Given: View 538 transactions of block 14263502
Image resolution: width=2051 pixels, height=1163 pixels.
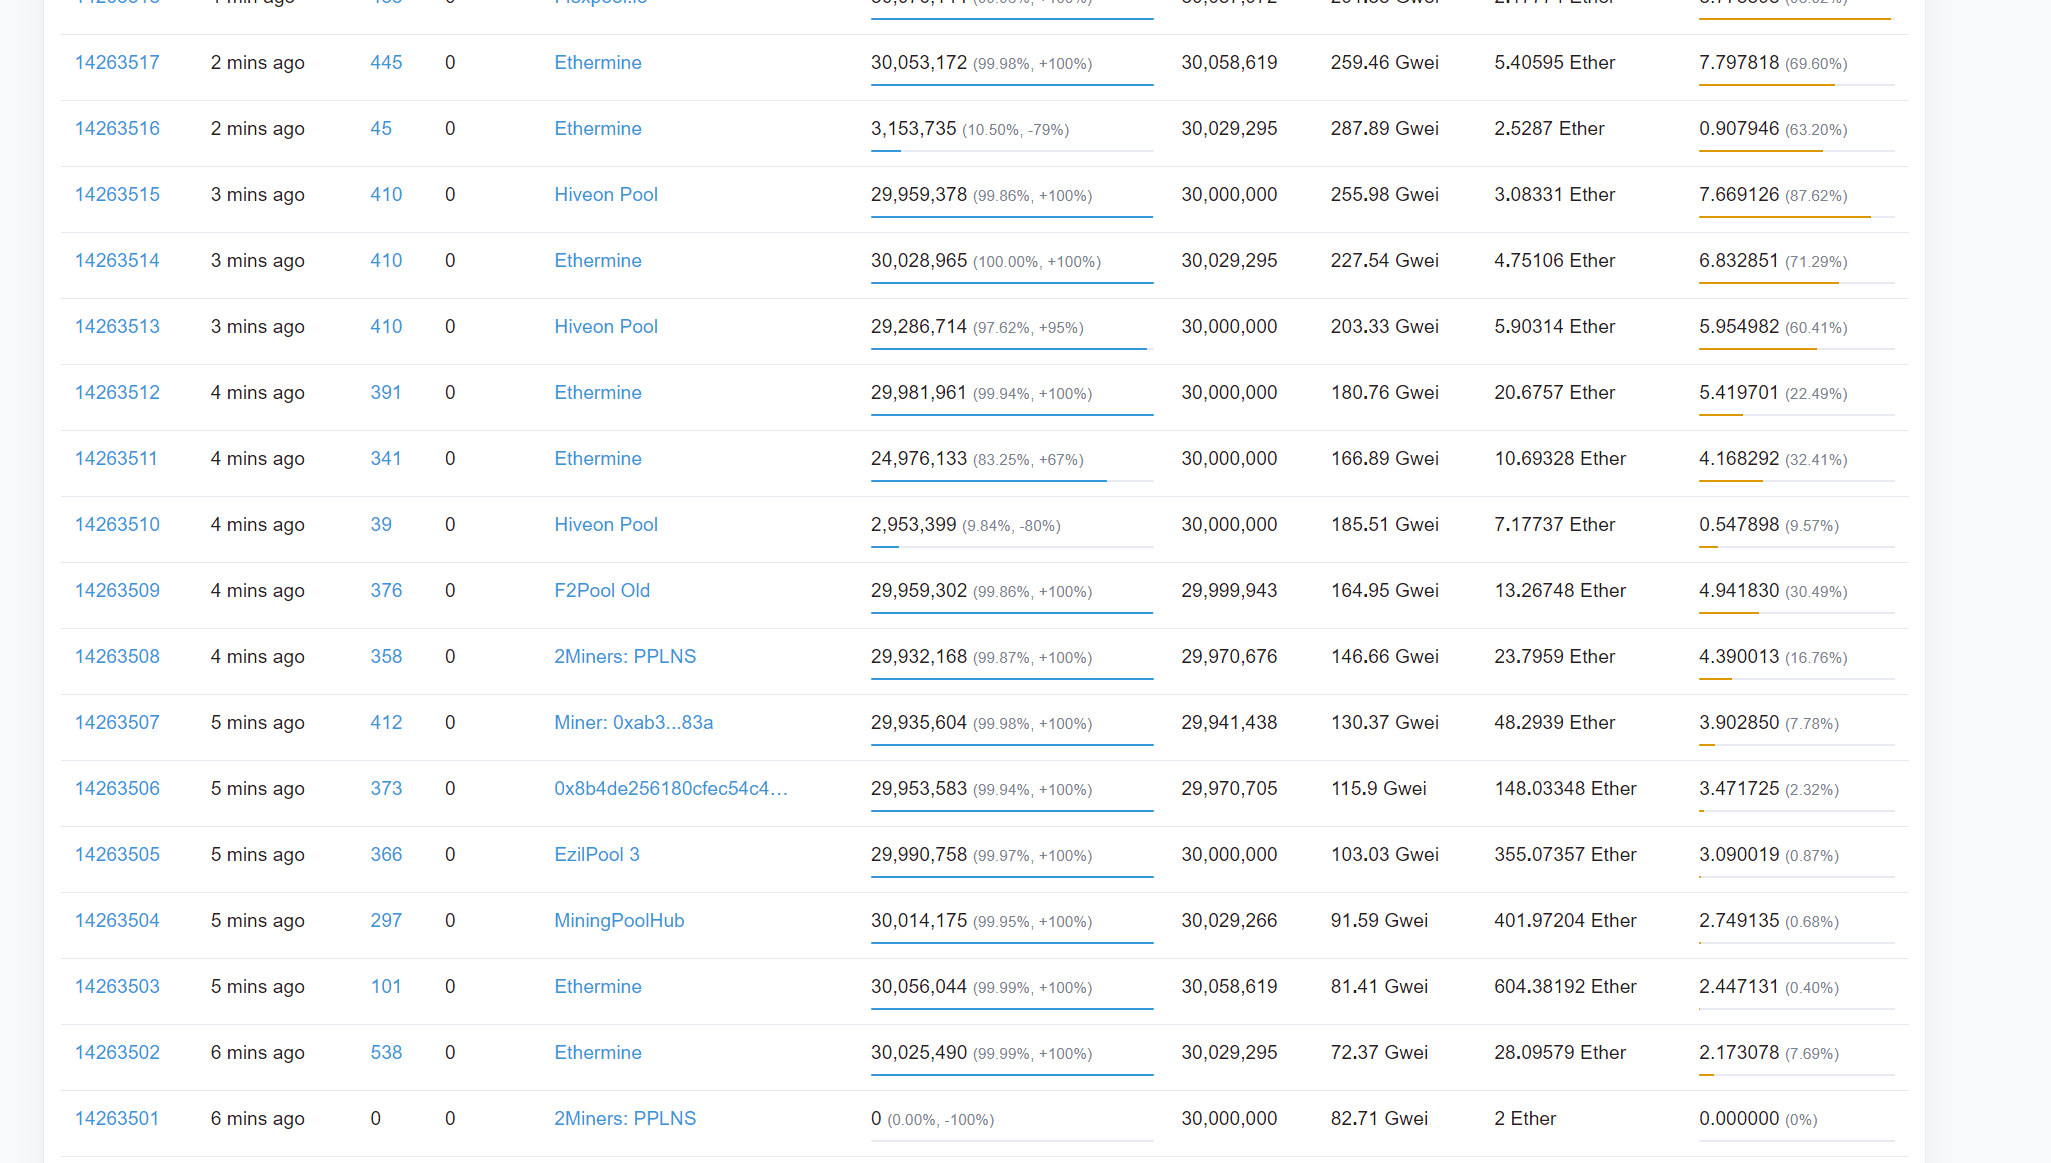Looking at the screenshot, I should click(x=386, y=1053).
